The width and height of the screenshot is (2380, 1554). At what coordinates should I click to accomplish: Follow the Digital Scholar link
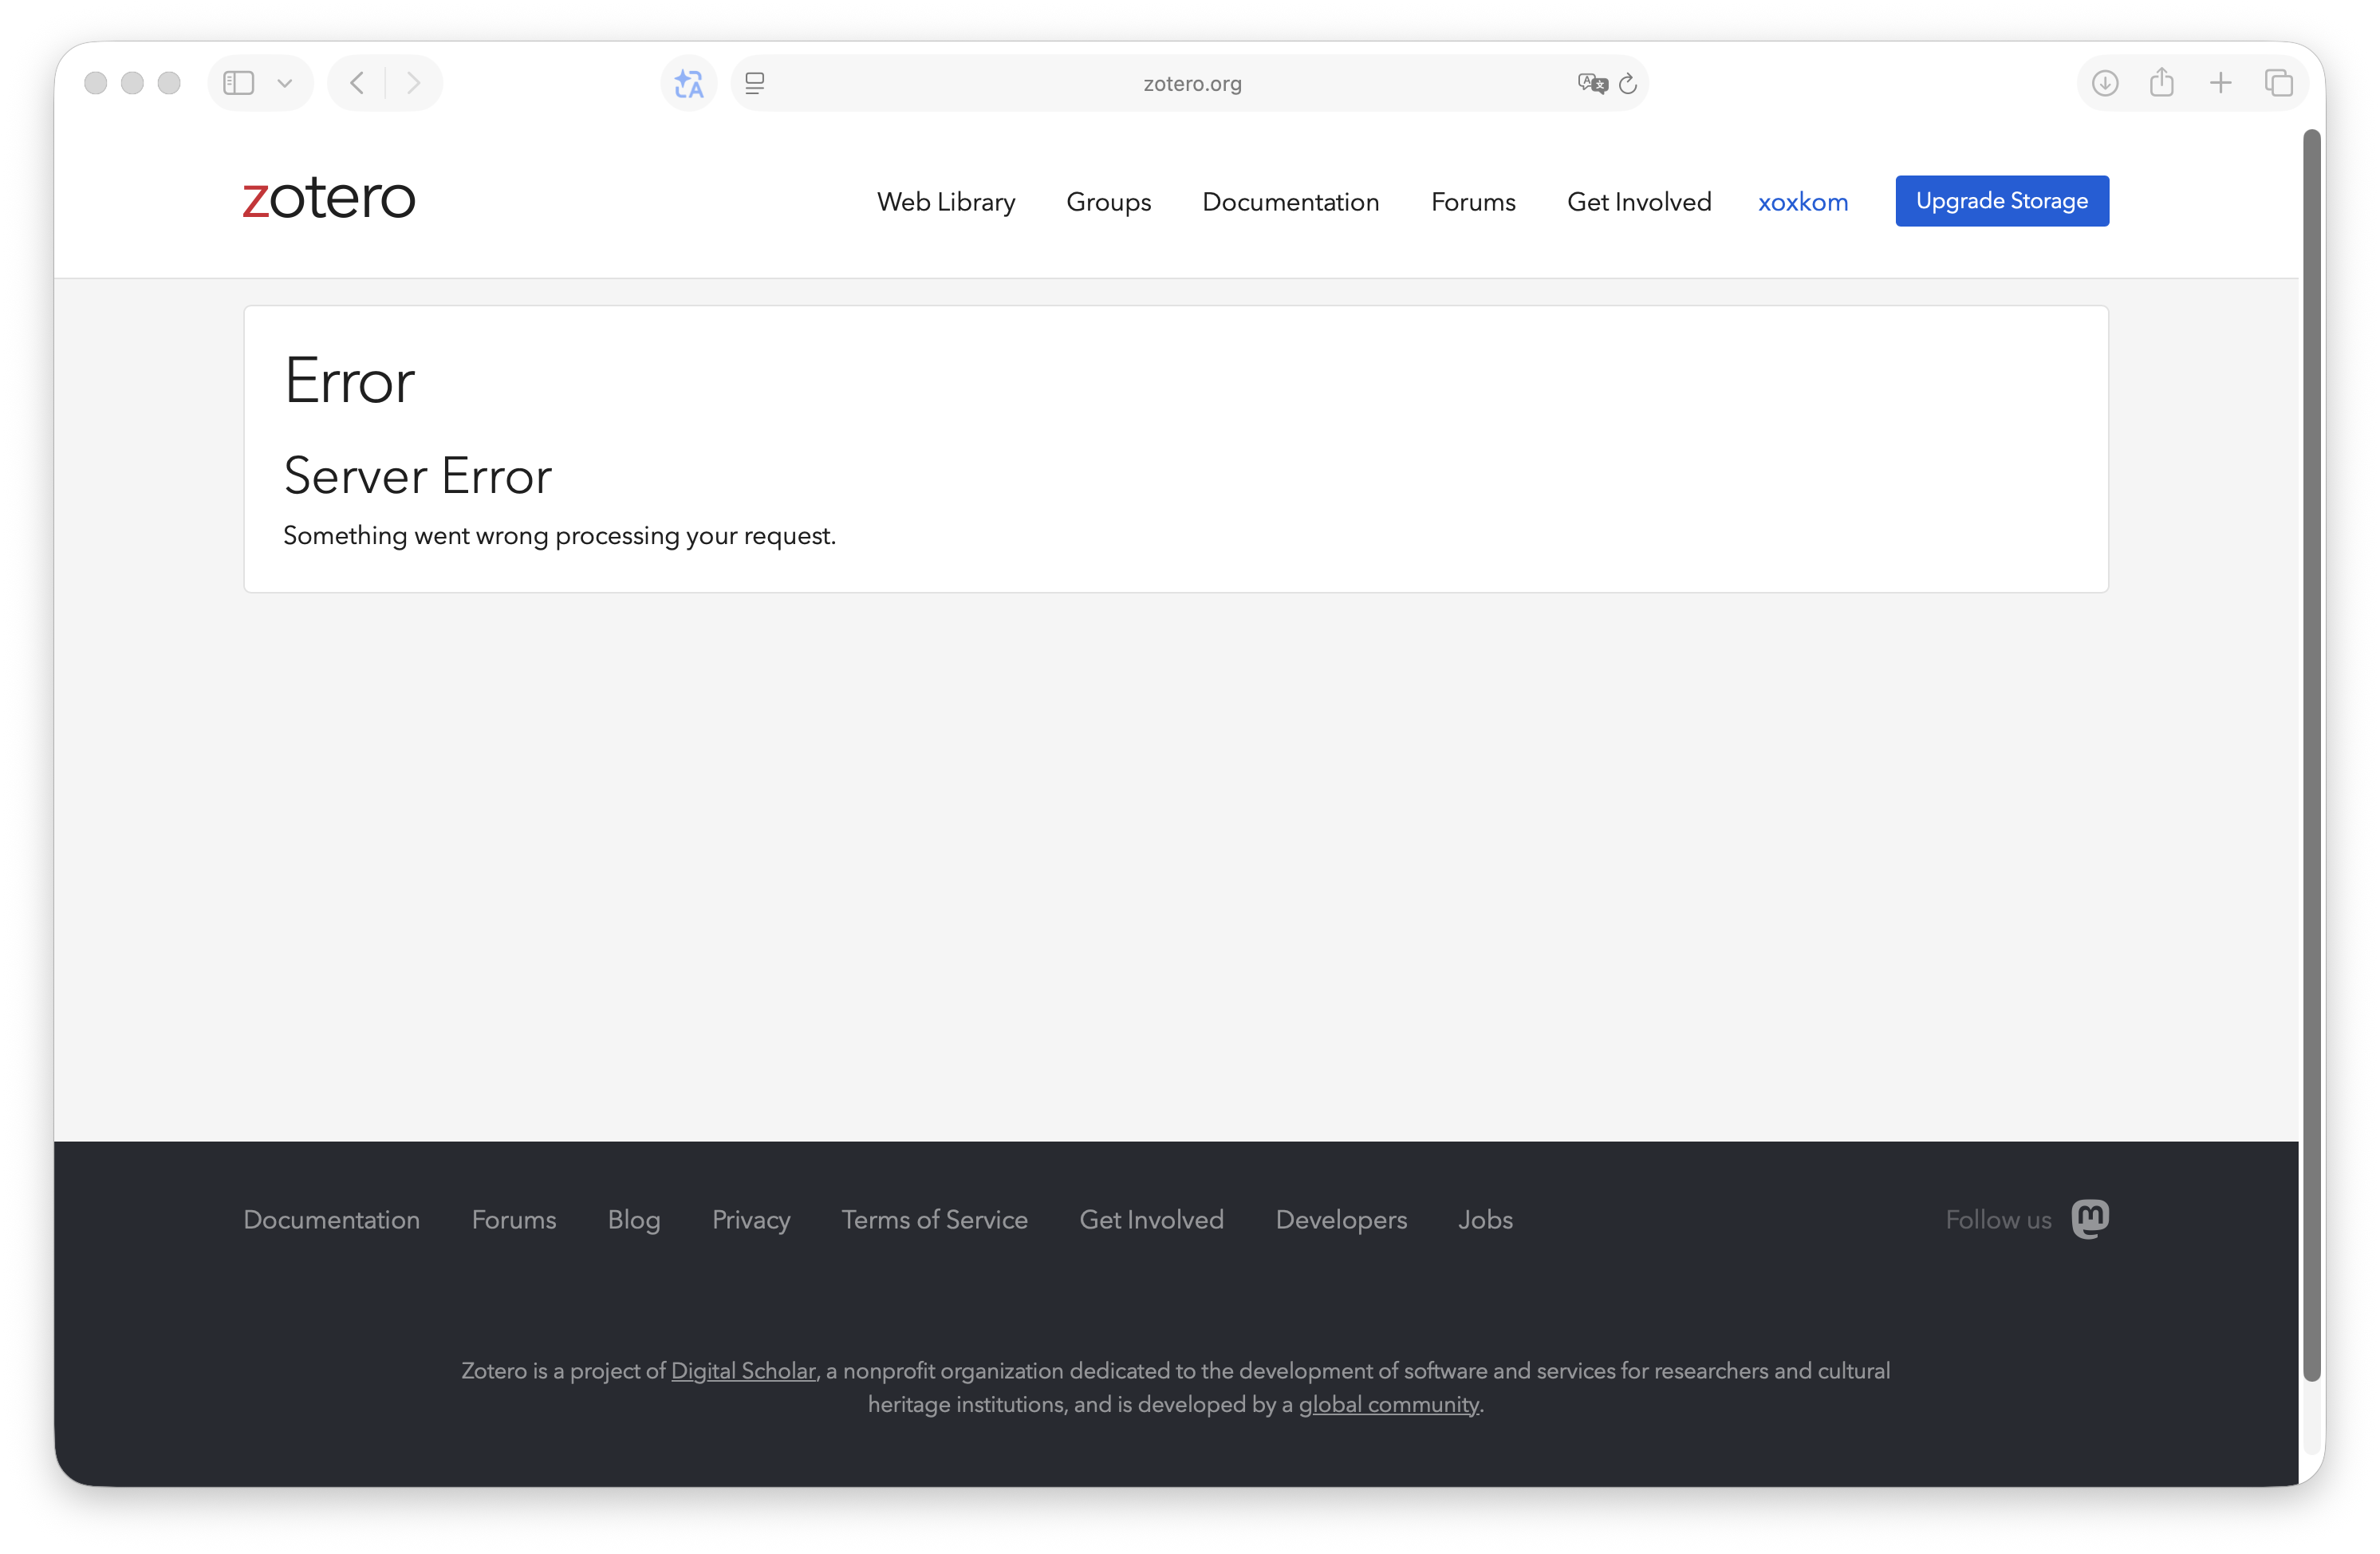click(x=743, y=1371)
